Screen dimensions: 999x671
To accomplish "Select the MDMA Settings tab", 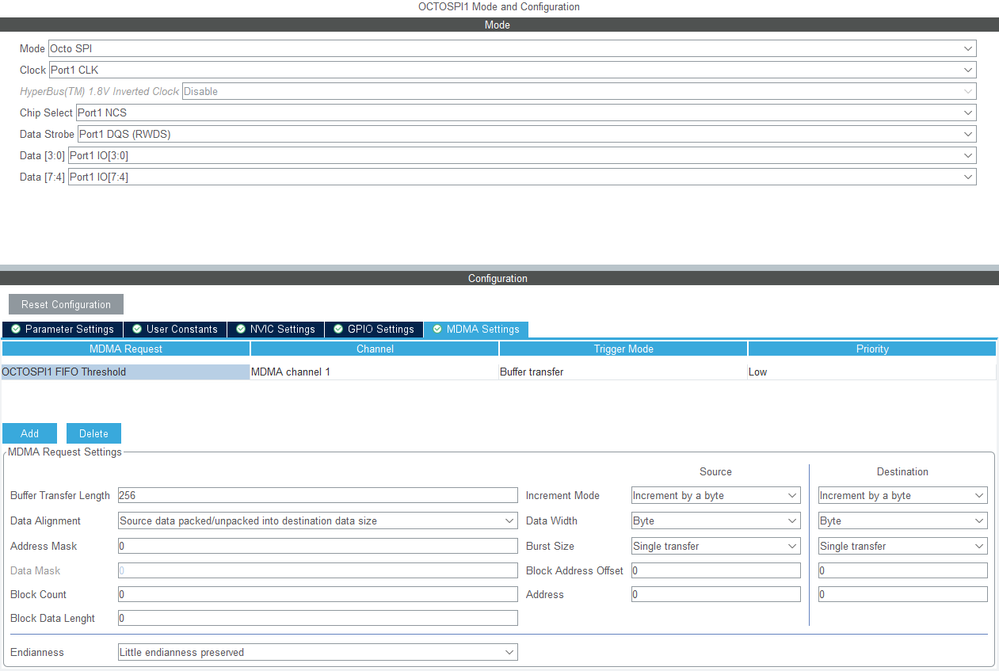I will 476,329.
